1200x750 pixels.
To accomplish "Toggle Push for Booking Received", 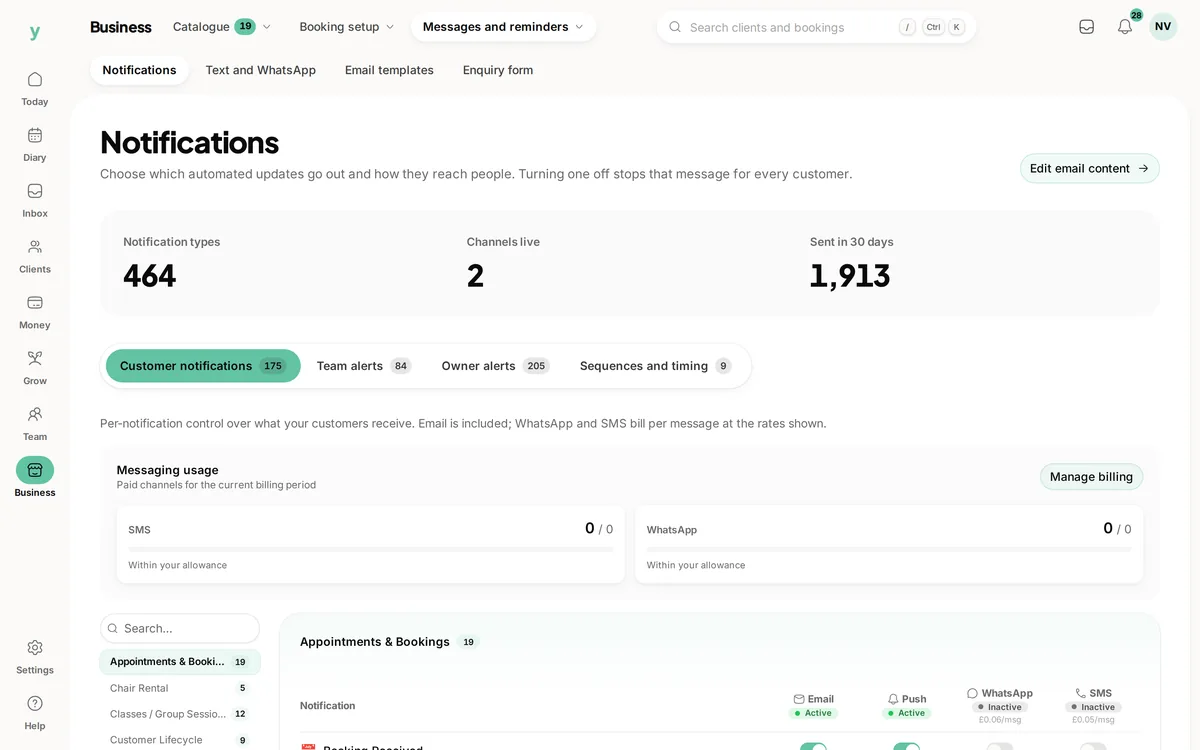I will coord(907,746).
